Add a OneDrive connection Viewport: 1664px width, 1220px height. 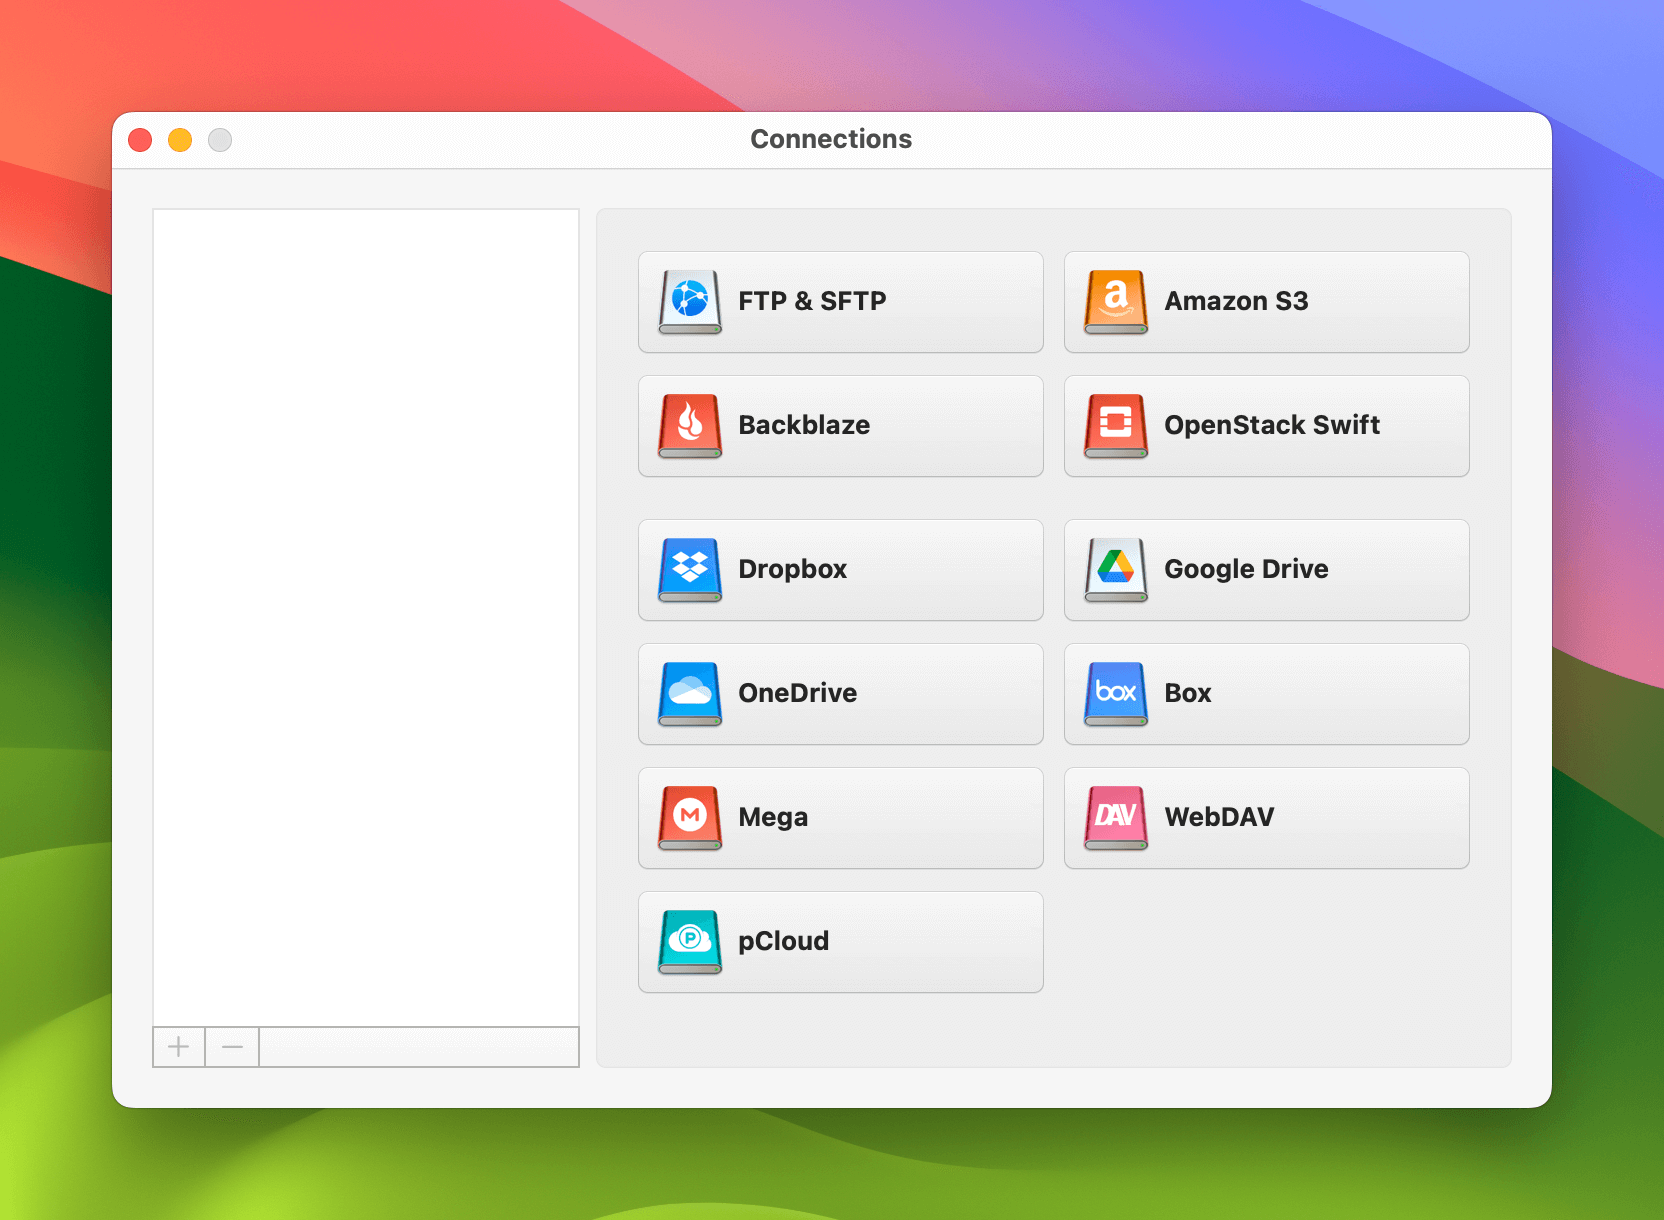pos(841,694)
